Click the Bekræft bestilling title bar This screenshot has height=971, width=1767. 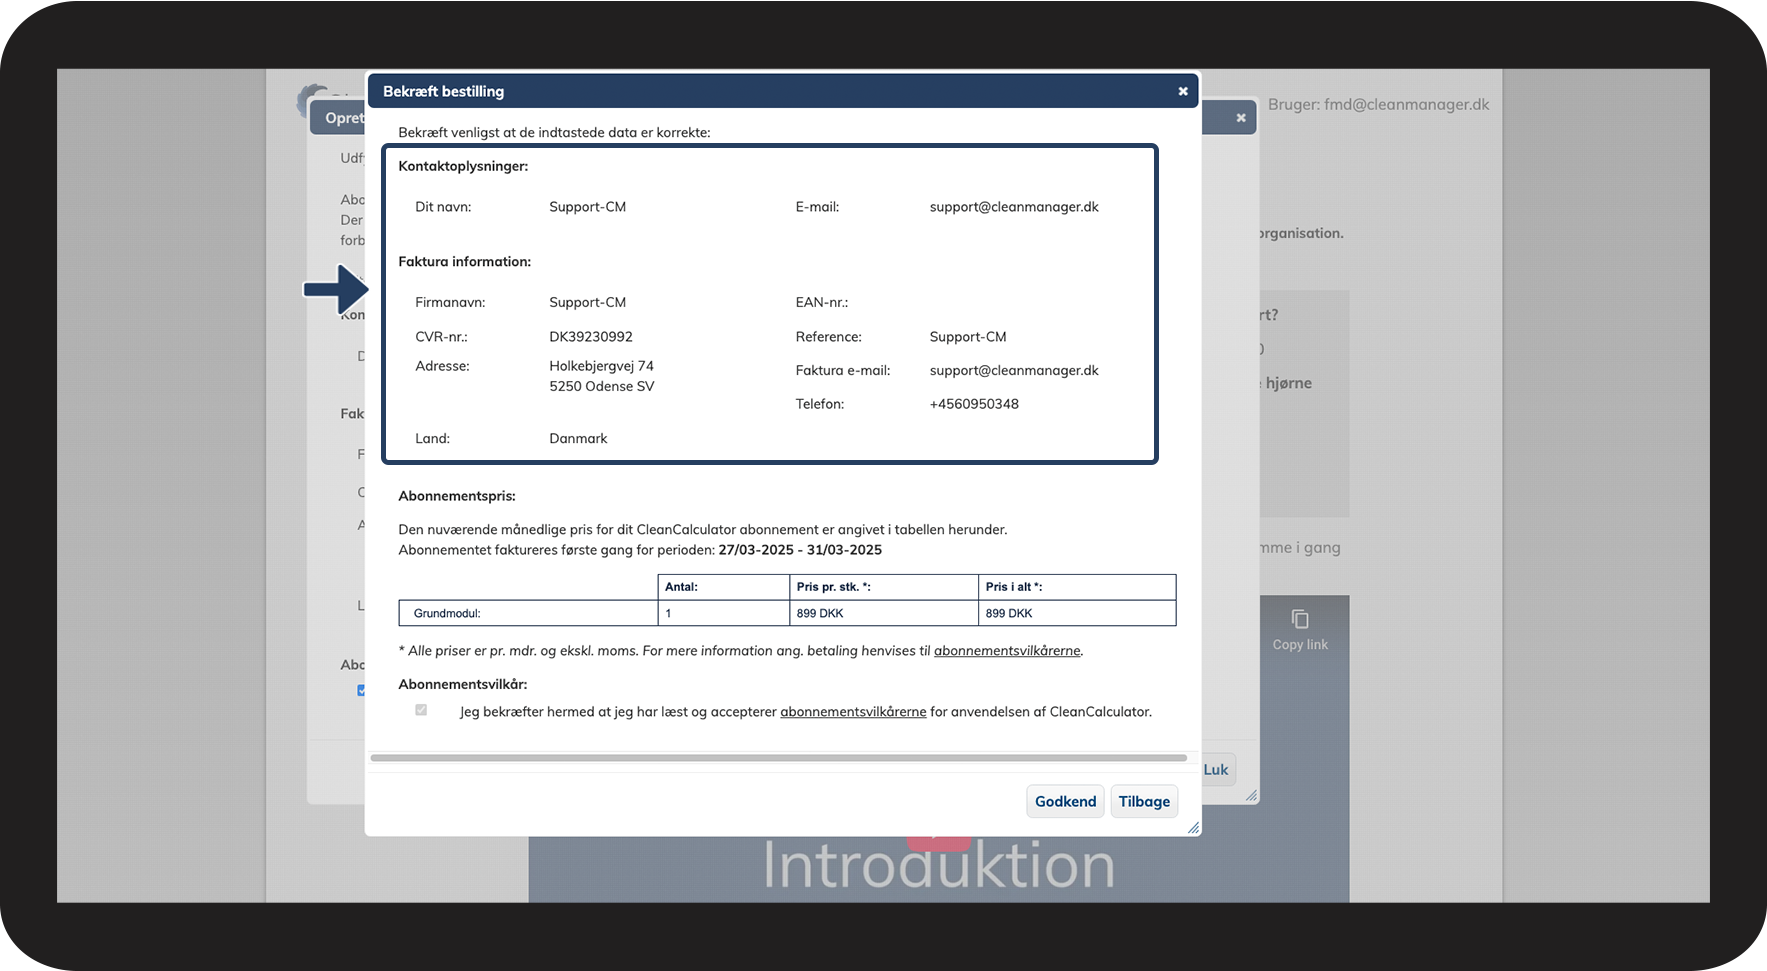click(x=780, y=91)
